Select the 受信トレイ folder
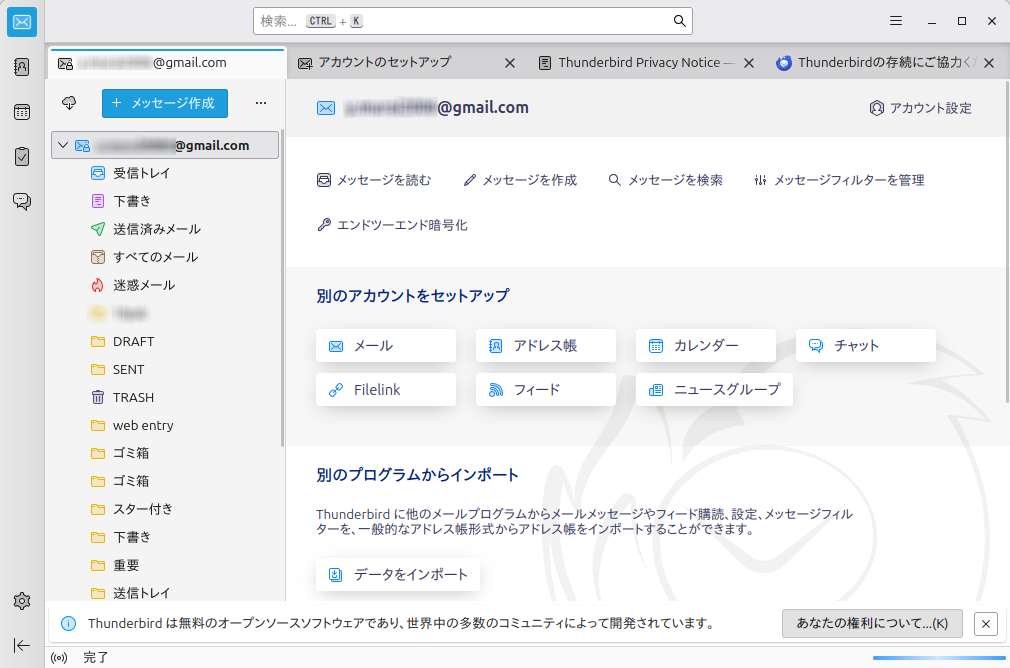Screen dimensions: 1010x668 coord(141,173)
